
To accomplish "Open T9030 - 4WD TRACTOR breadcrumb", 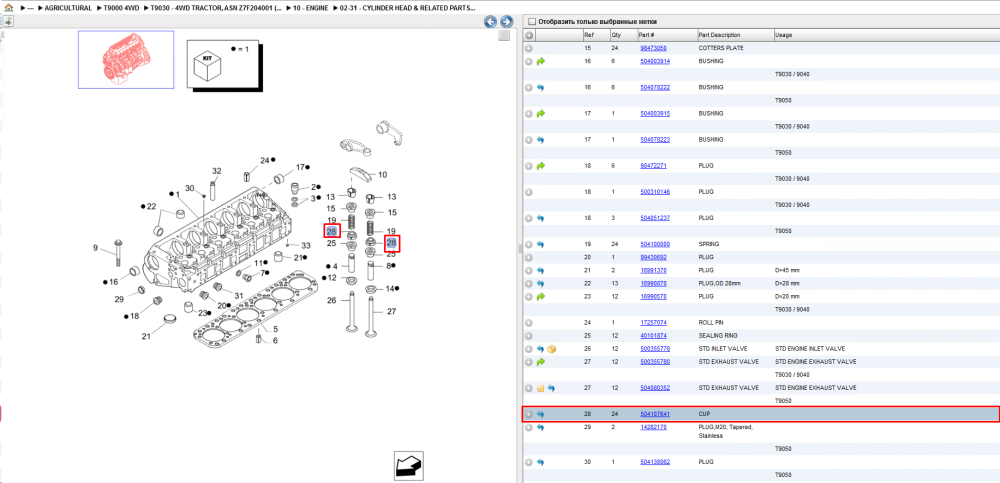I will 216,8.
